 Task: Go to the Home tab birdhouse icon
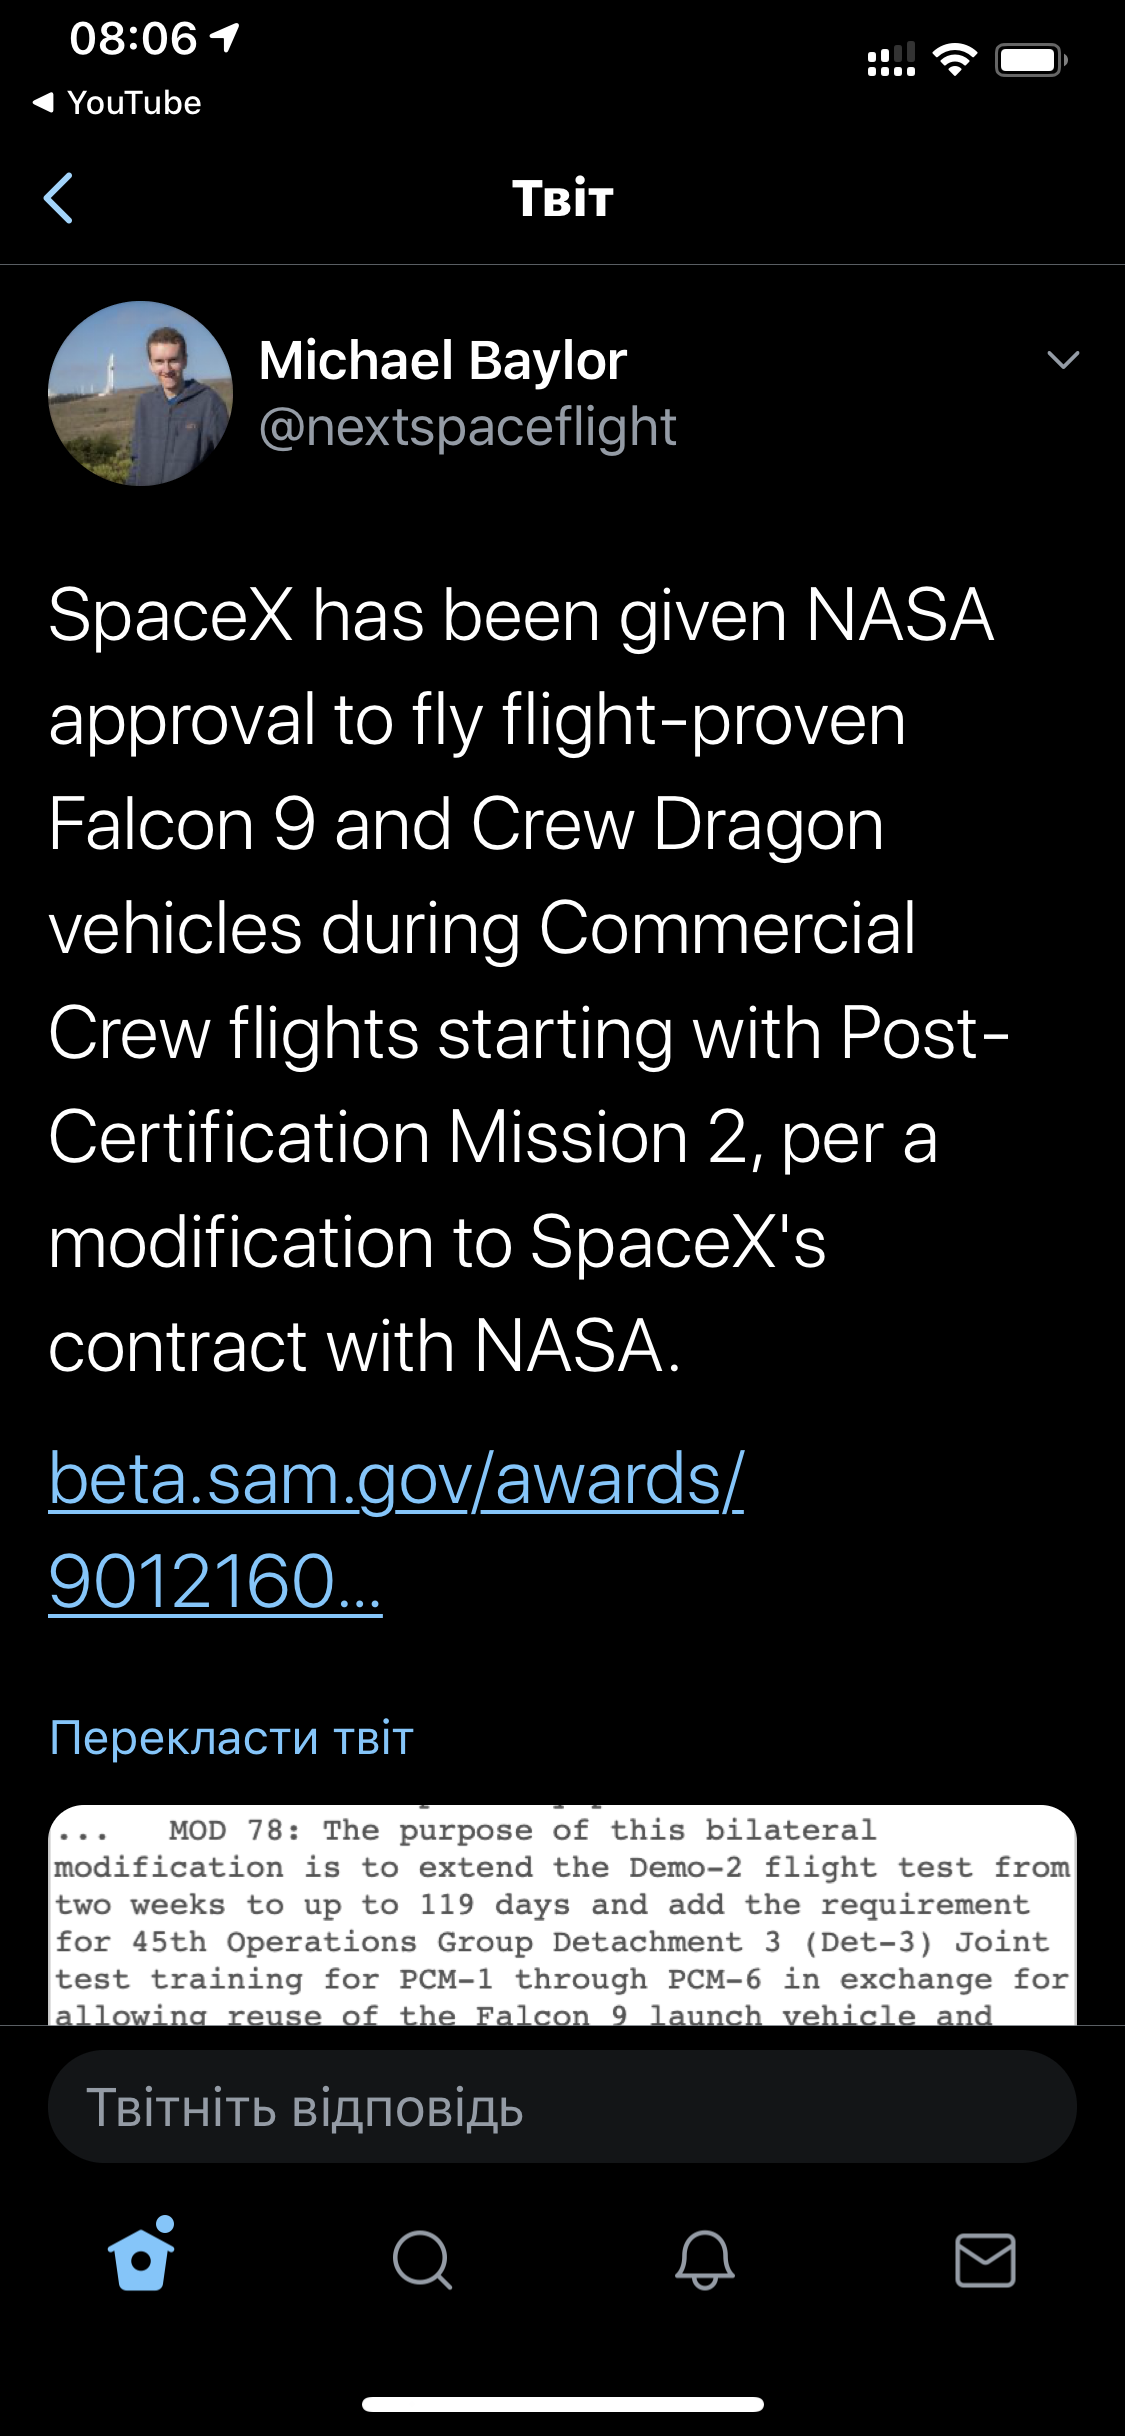point(141,2258)
